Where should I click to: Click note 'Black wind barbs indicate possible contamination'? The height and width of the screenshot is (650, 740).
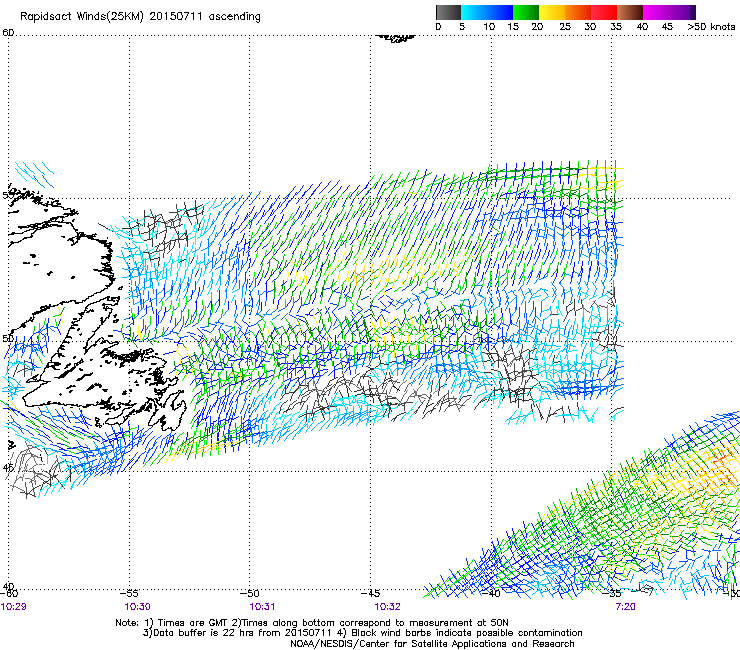coord(467,633)
